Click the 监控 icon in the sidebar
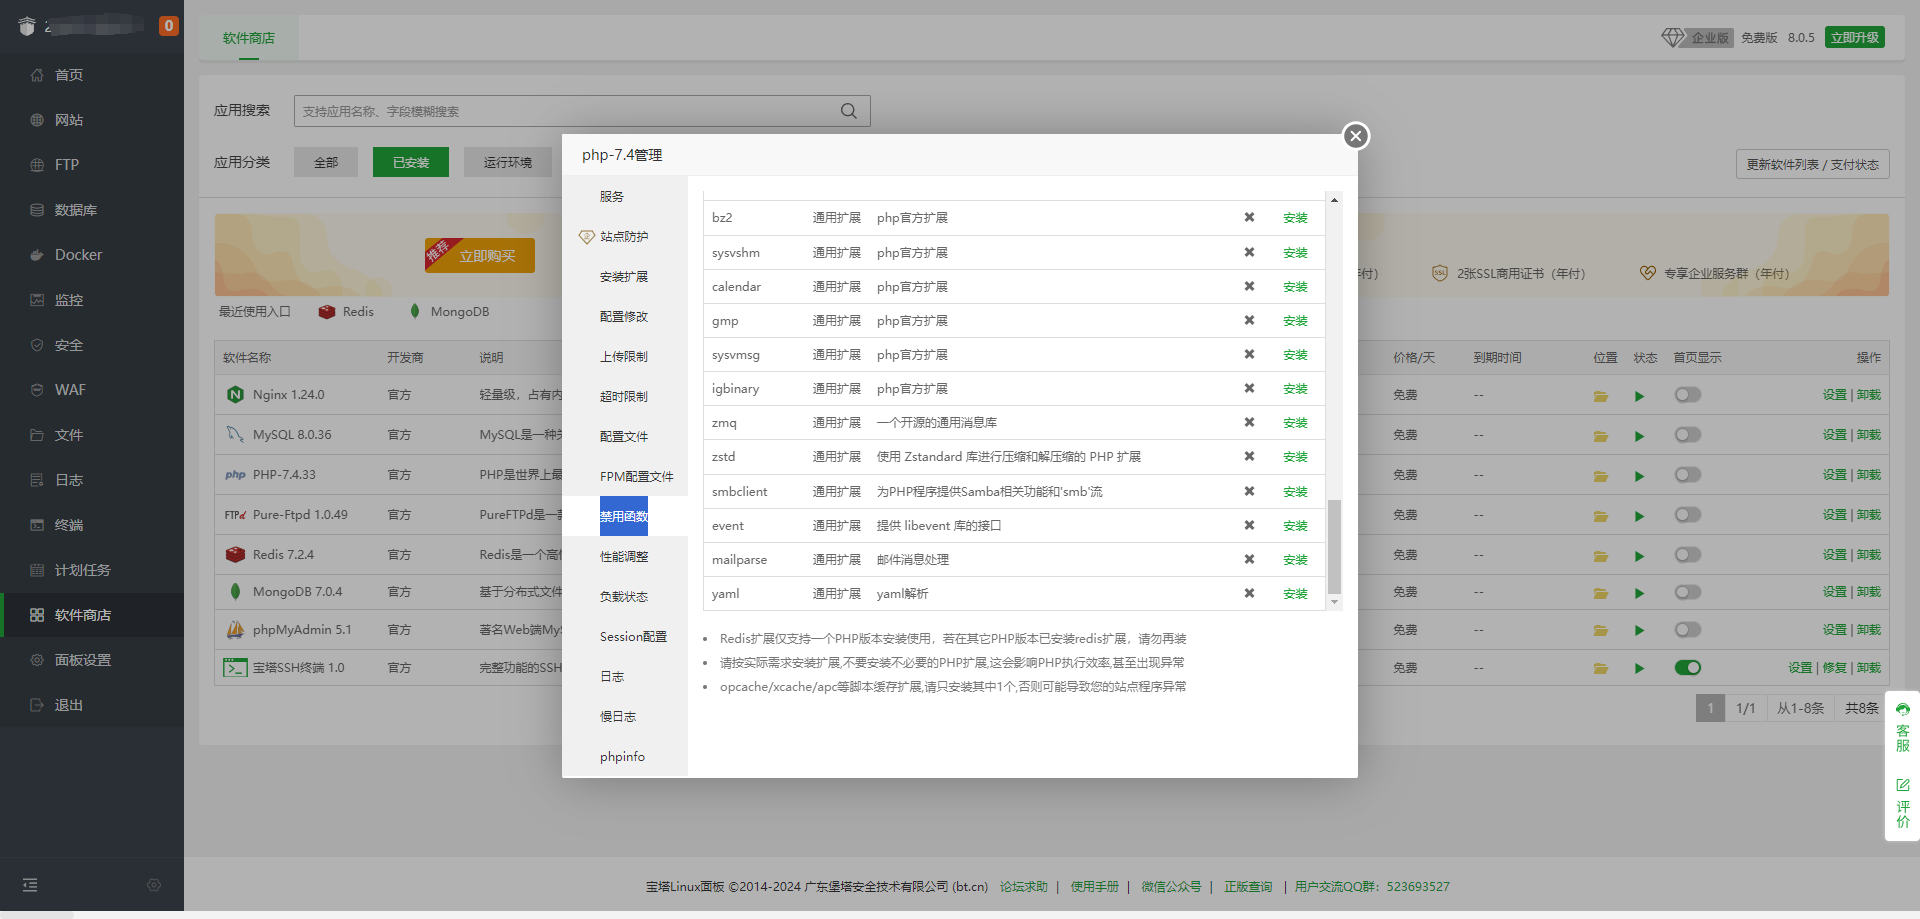1920x919 pixels. (37, 300)
